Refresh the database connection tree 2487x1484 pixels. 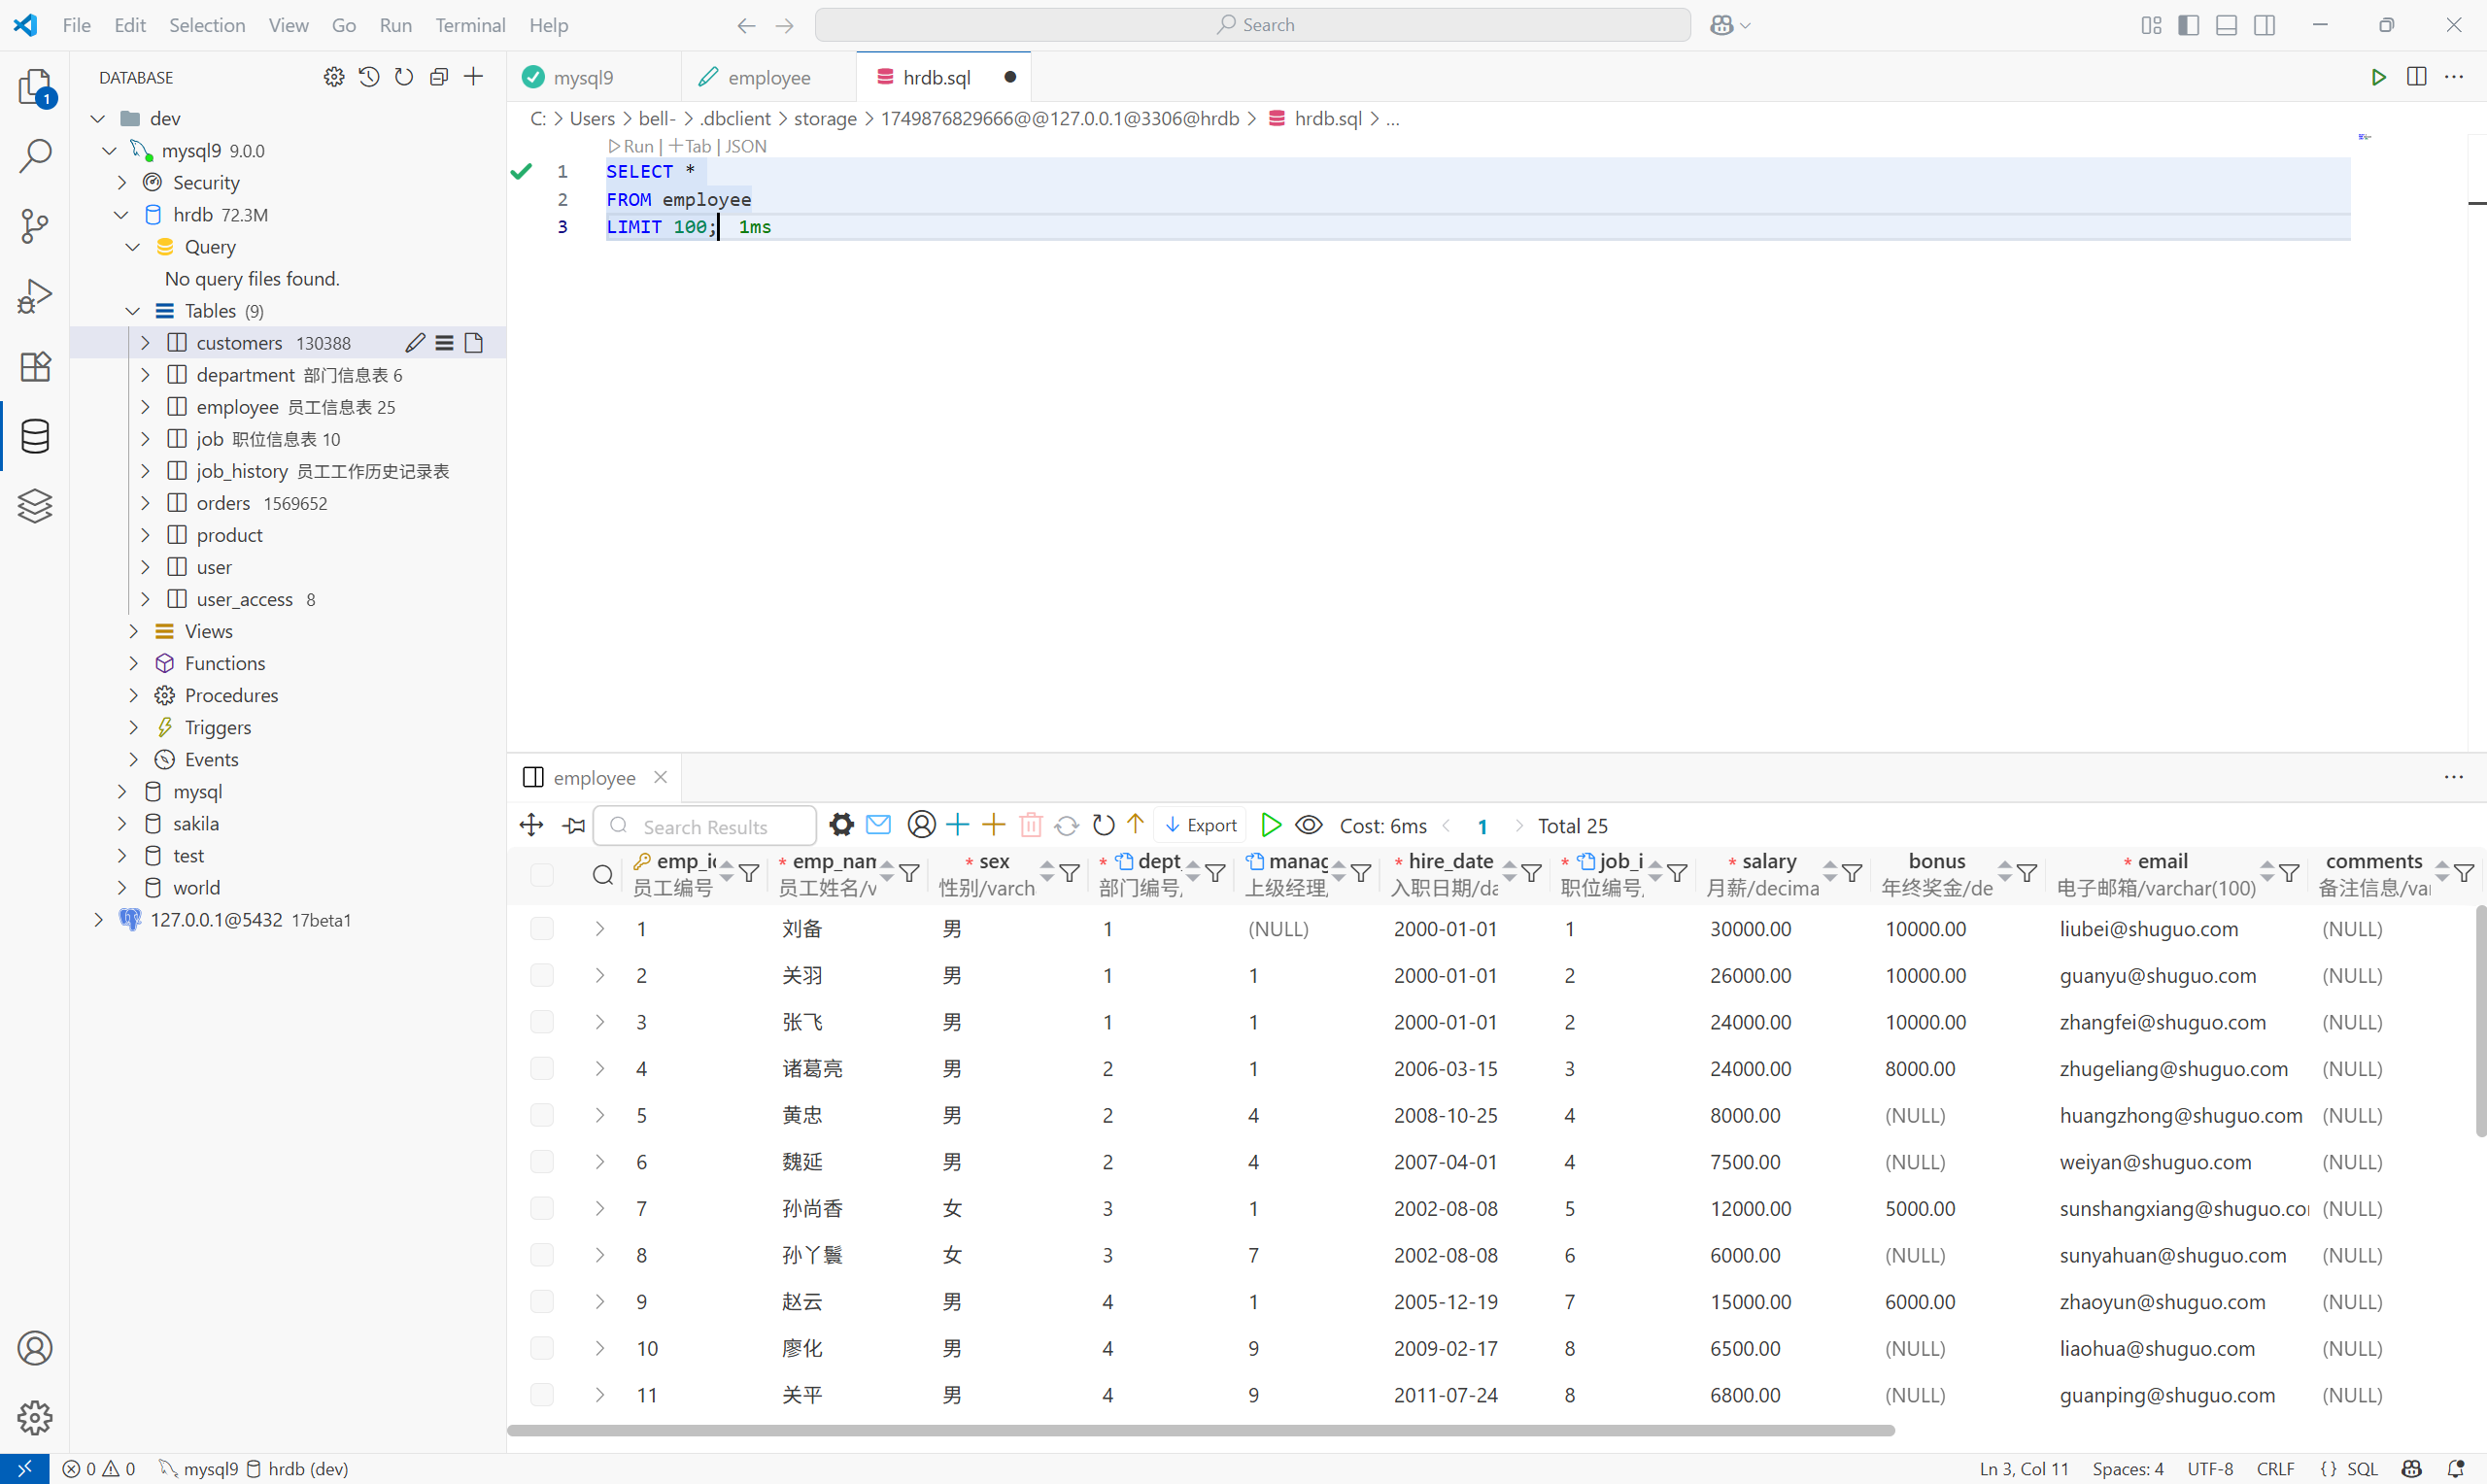(x=404, y=77)
